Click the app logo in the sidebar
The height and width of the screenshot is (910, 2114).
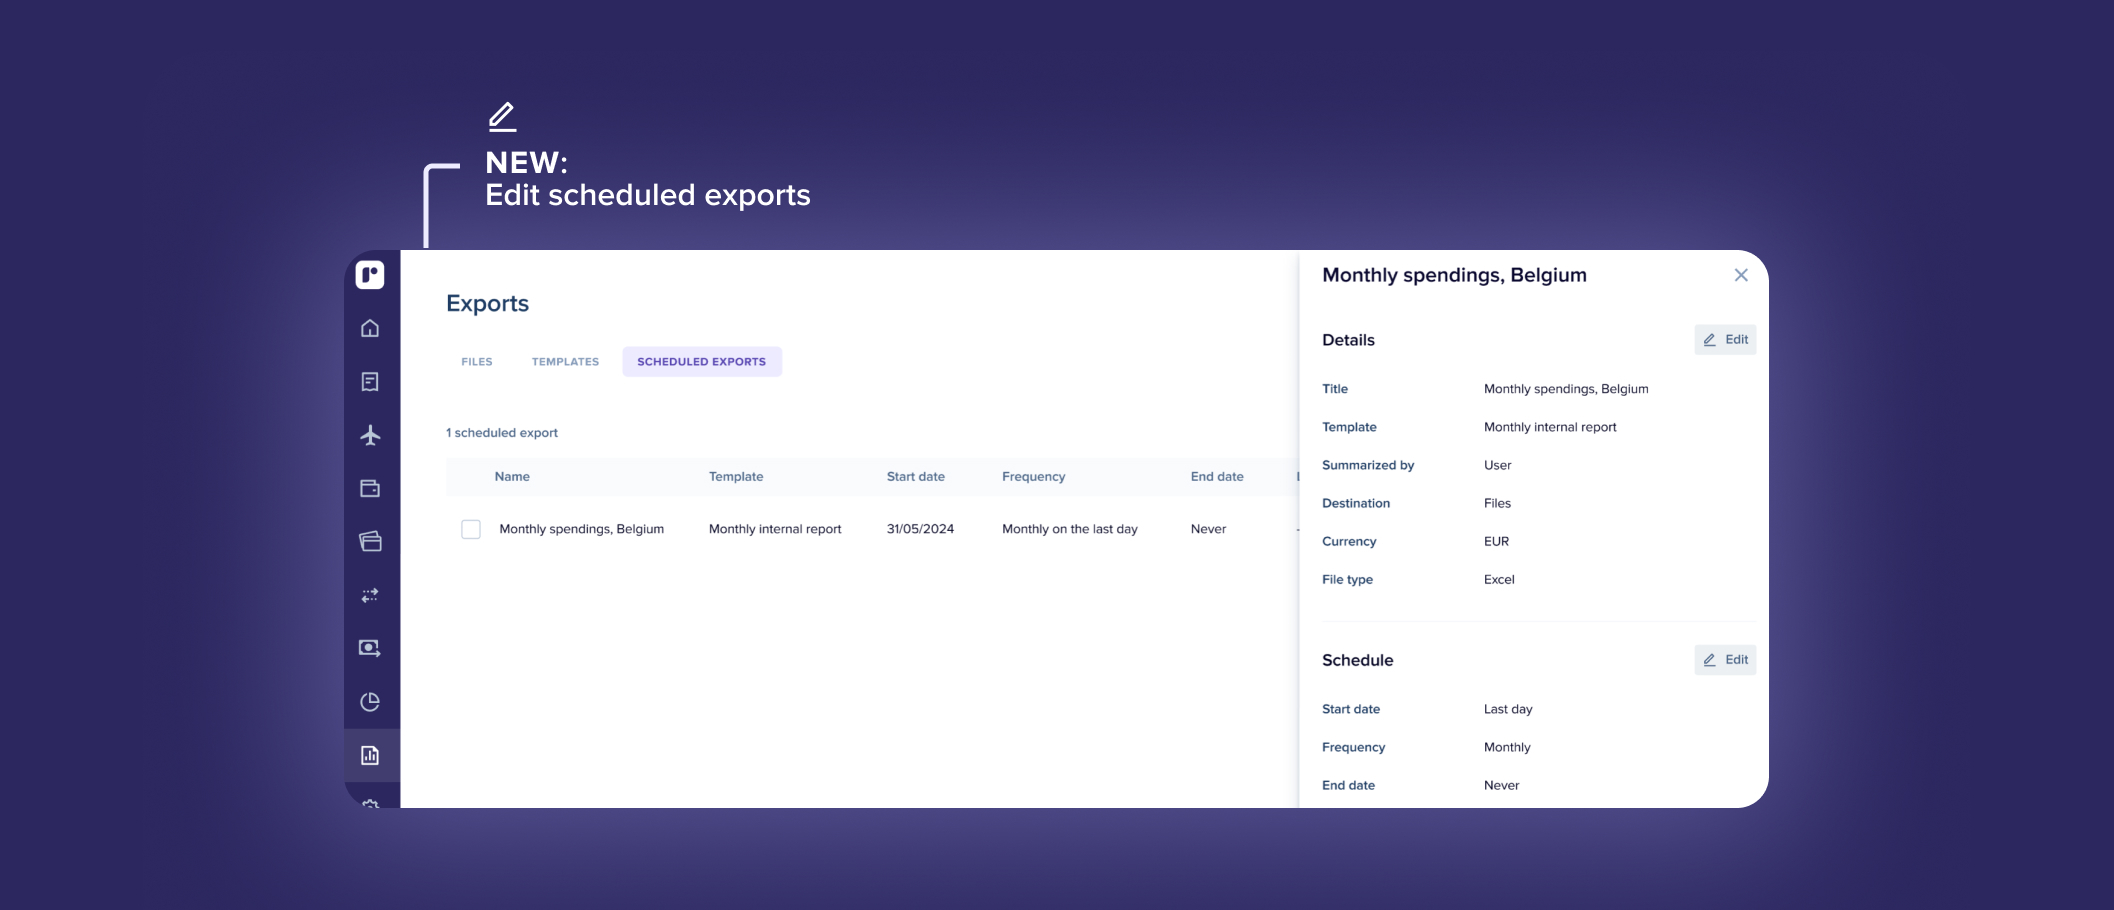pyautogui.click(x=370, y=275)
